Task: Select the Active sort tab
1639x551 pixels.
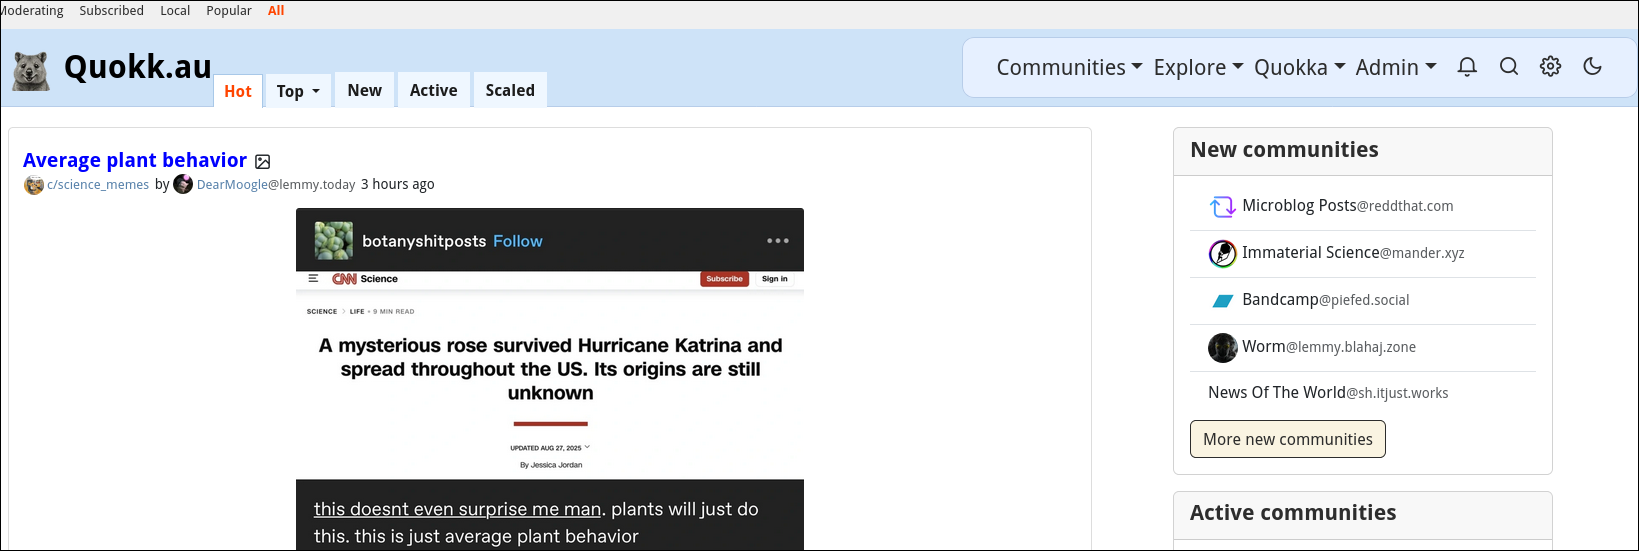Action: coord(433,90)
